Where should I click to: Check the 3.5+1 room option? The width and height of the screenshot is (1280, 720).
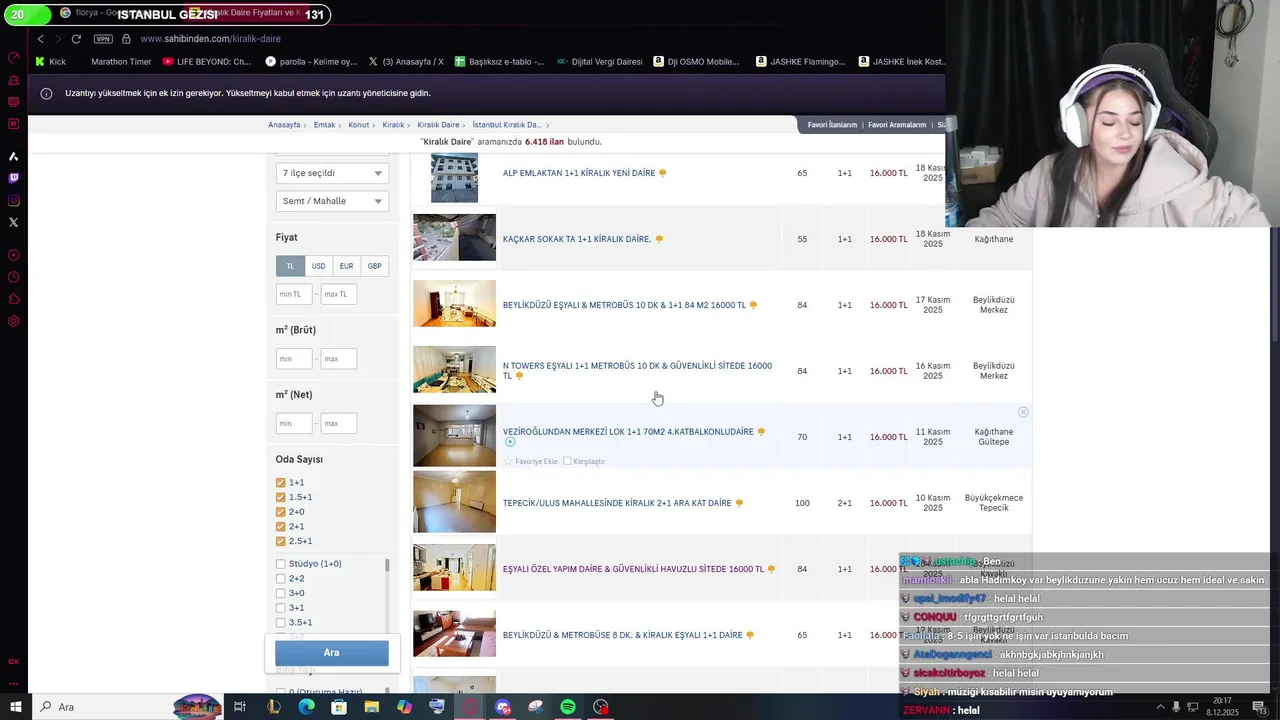click(281, 623)
